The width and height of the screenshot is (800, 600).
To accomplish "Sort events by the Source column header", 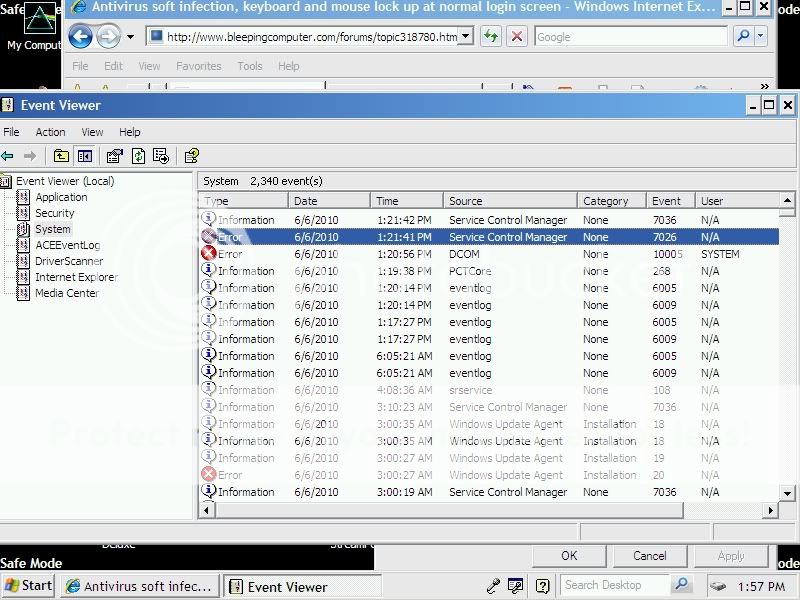I will [x=510, y=201].
